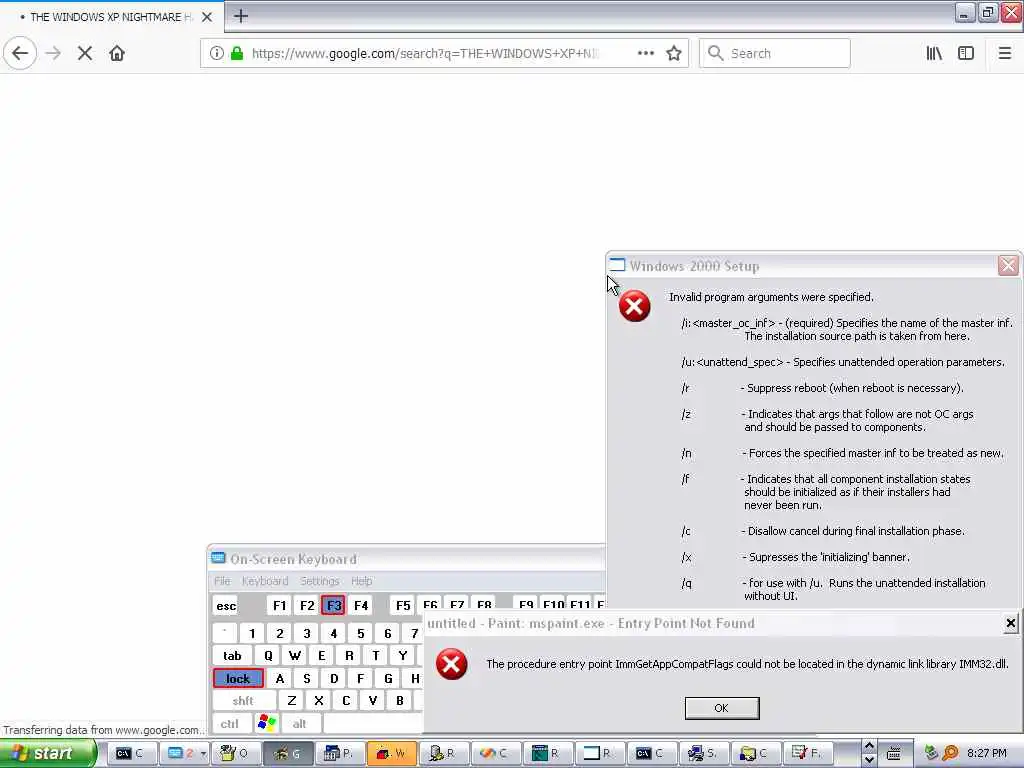This screenshot has width=1024, height=768.
Task: Click the Windows 2000 Setup title bar icon
Action: pyautogui.click(x=617, y=265)
